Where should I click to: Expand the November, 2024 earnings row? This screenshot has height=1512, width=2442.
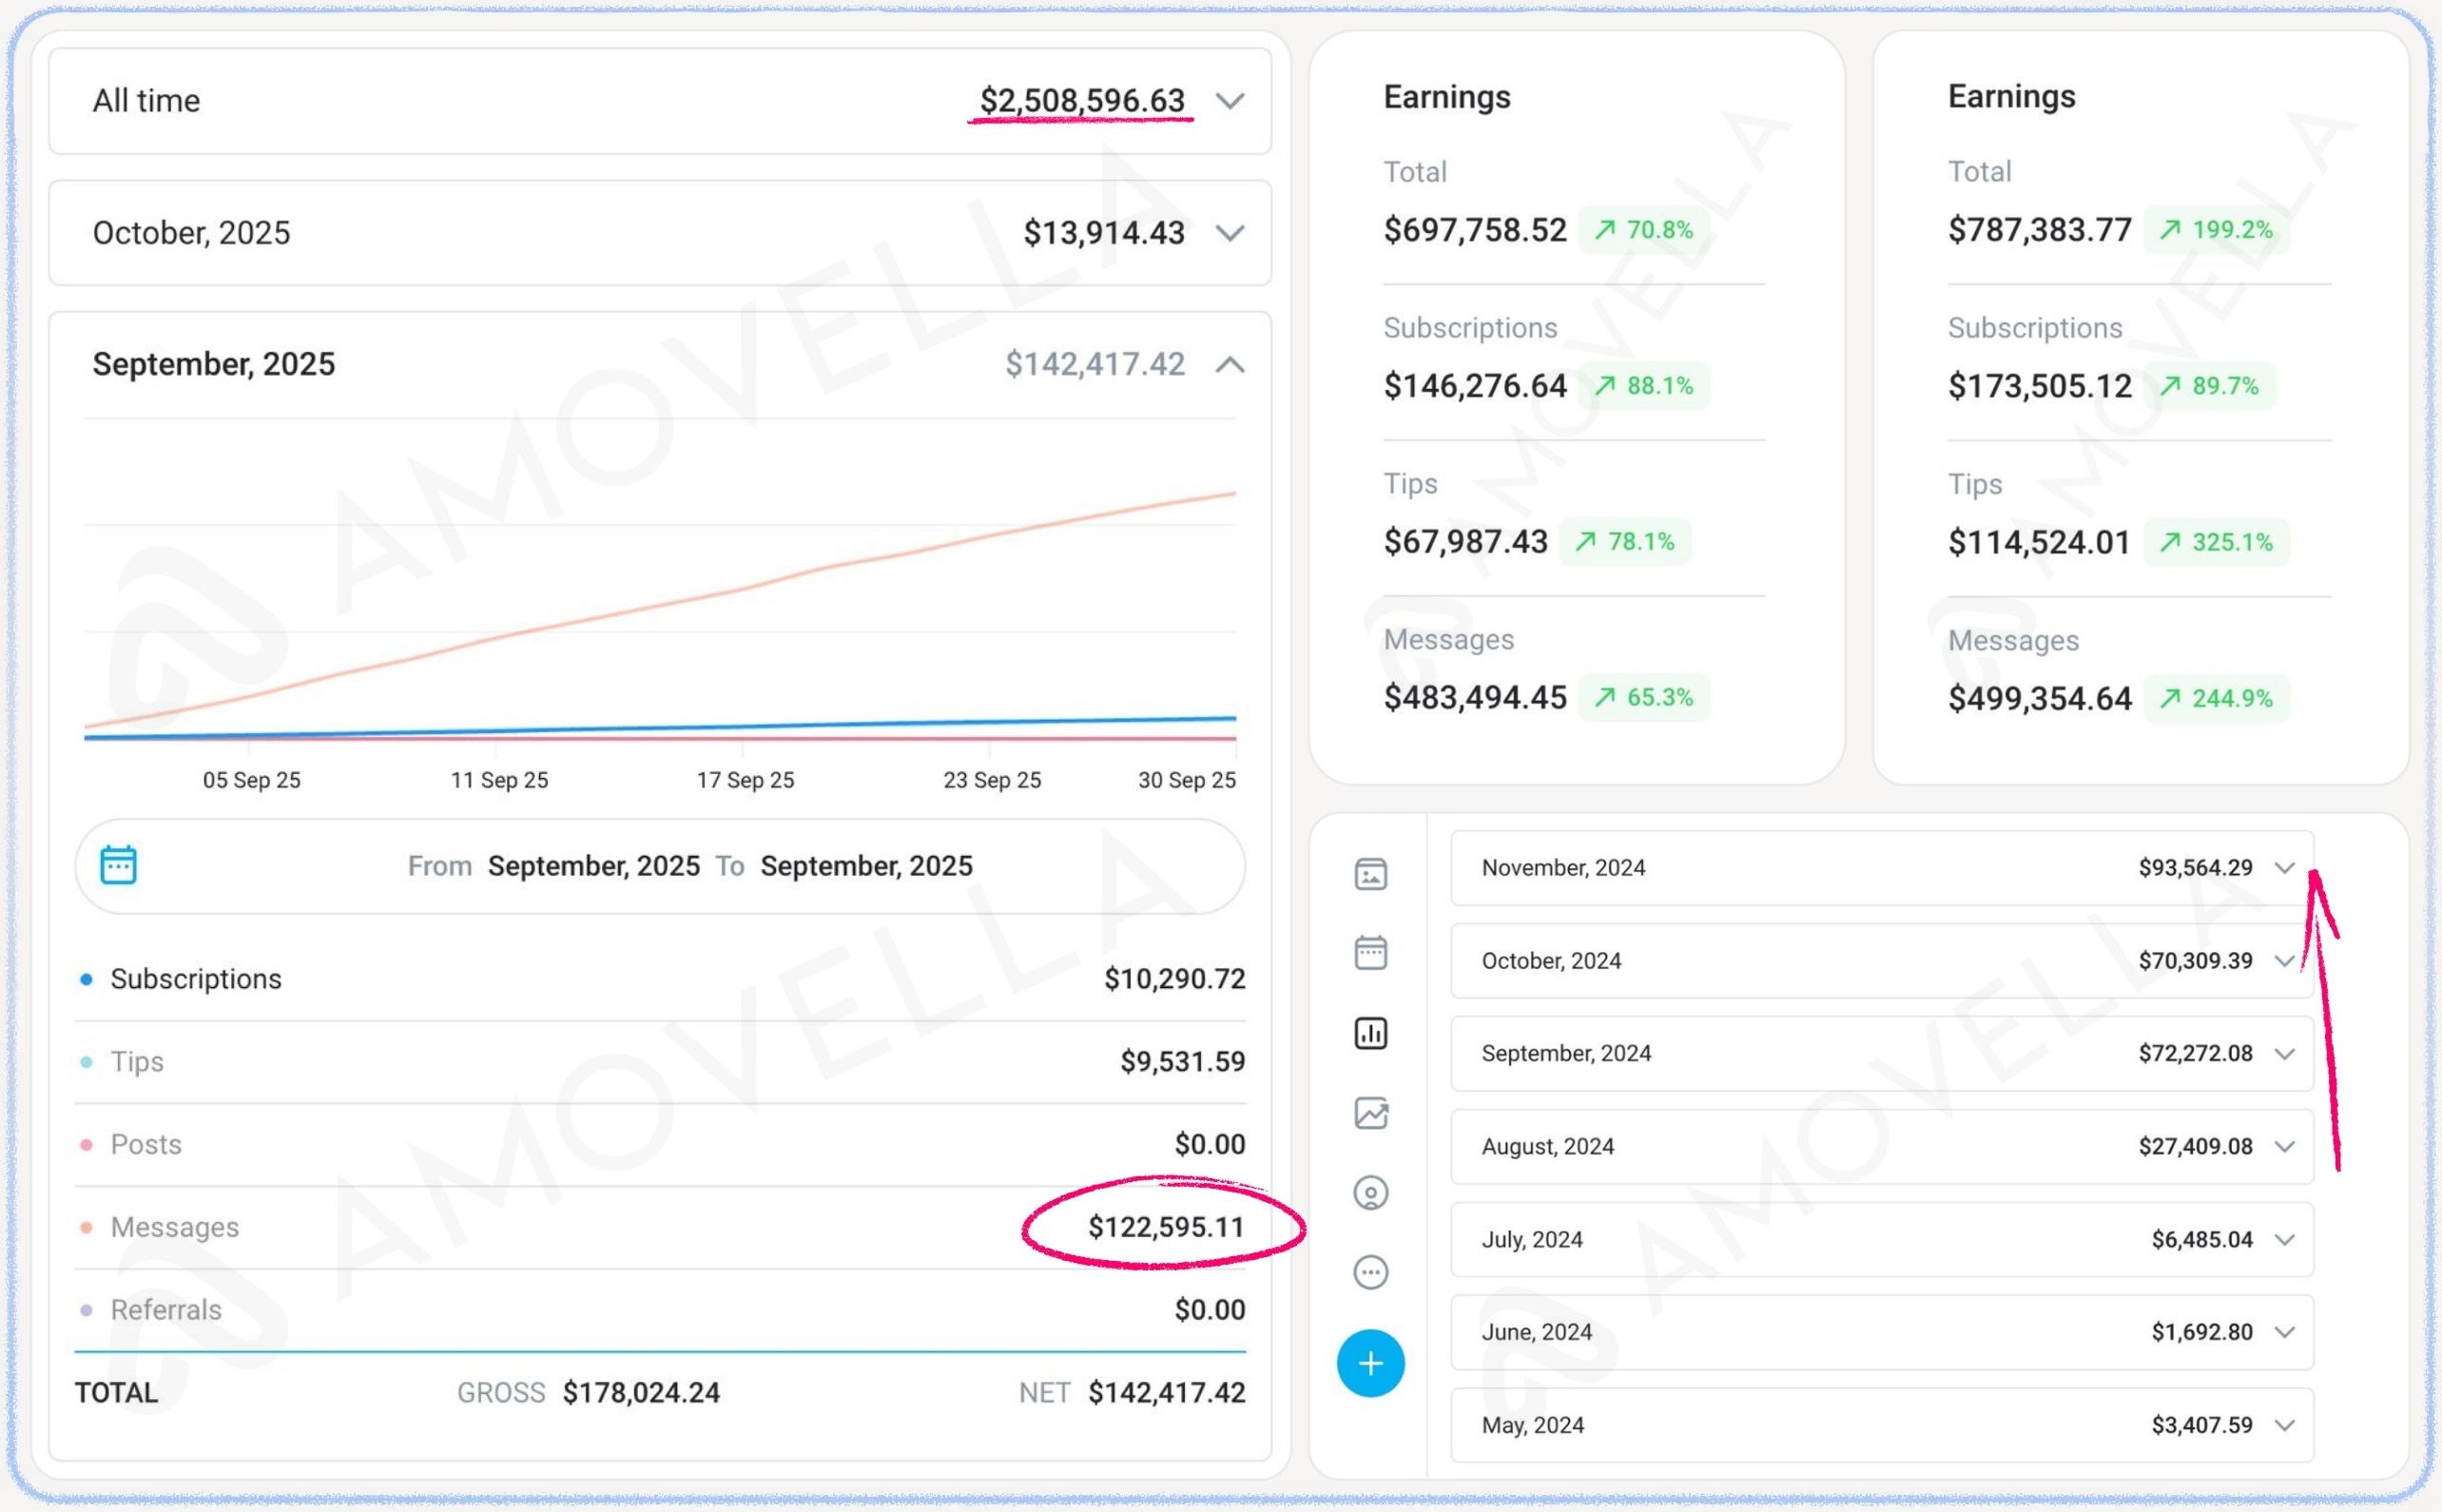click(x=2285, y=867)
